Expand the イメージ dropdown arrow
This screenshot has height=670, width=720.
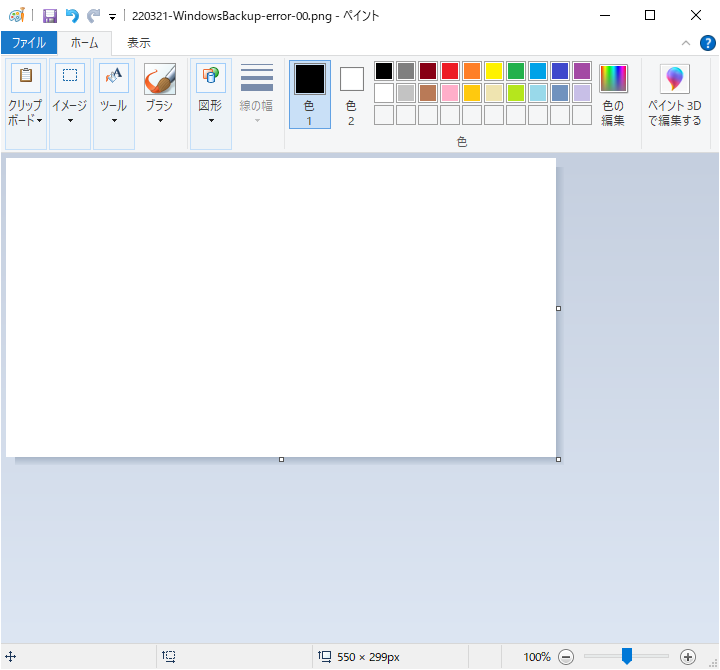70,121
